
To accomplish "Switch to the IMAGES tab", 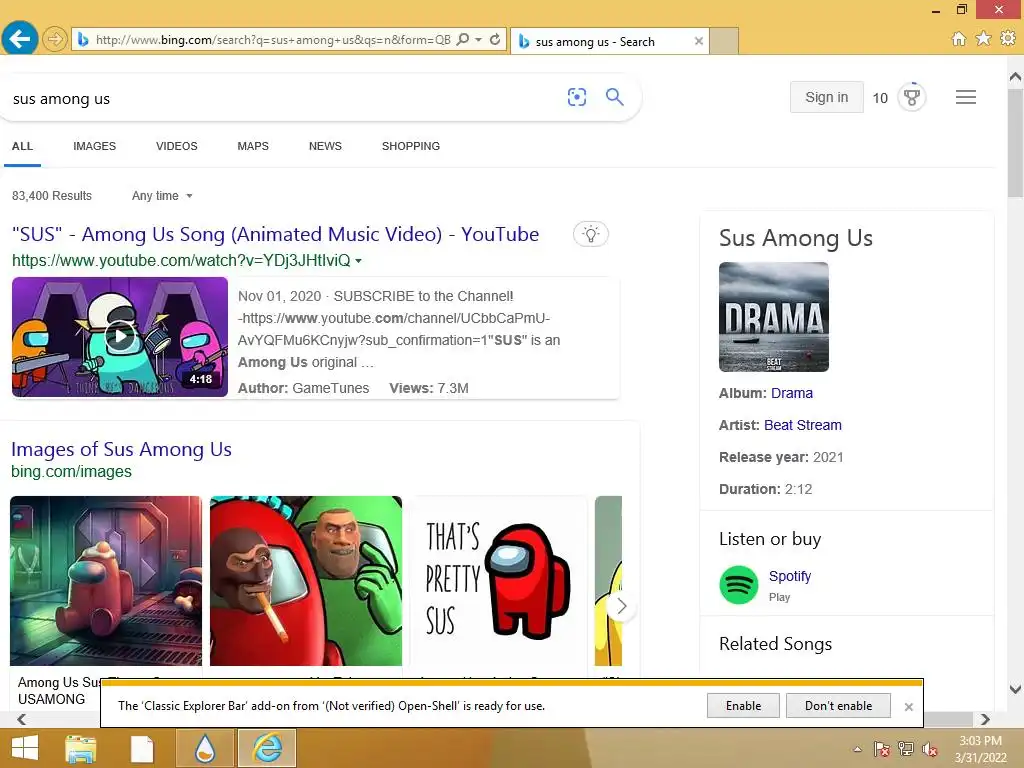I will [95, 146].
